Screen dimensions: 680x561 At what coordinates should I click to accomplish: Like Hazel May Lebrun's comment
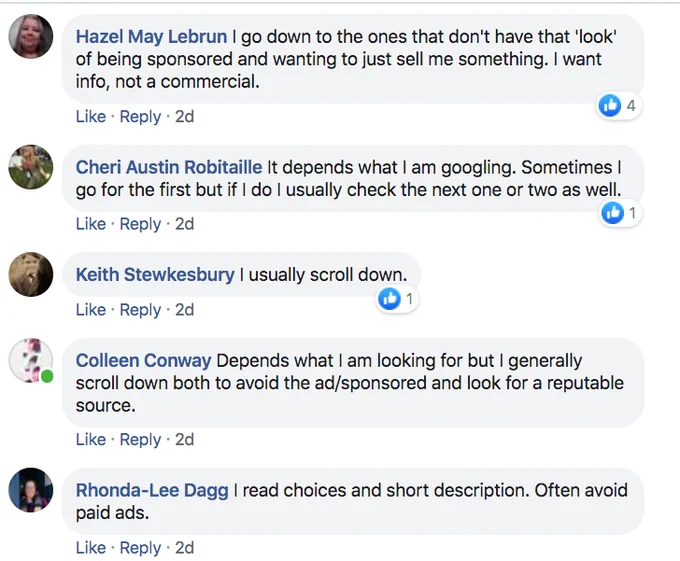[x=91, y=117]
